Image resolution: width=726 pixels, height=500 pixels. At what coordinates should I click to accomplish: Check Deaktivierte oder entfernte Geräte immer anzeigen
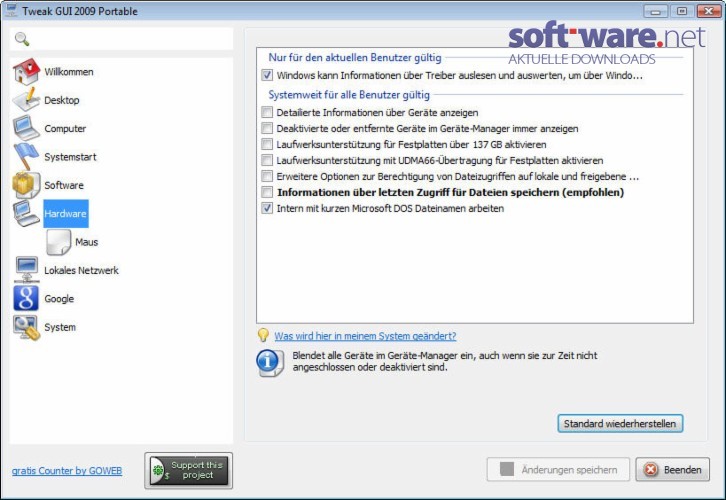tap(267, 128)
